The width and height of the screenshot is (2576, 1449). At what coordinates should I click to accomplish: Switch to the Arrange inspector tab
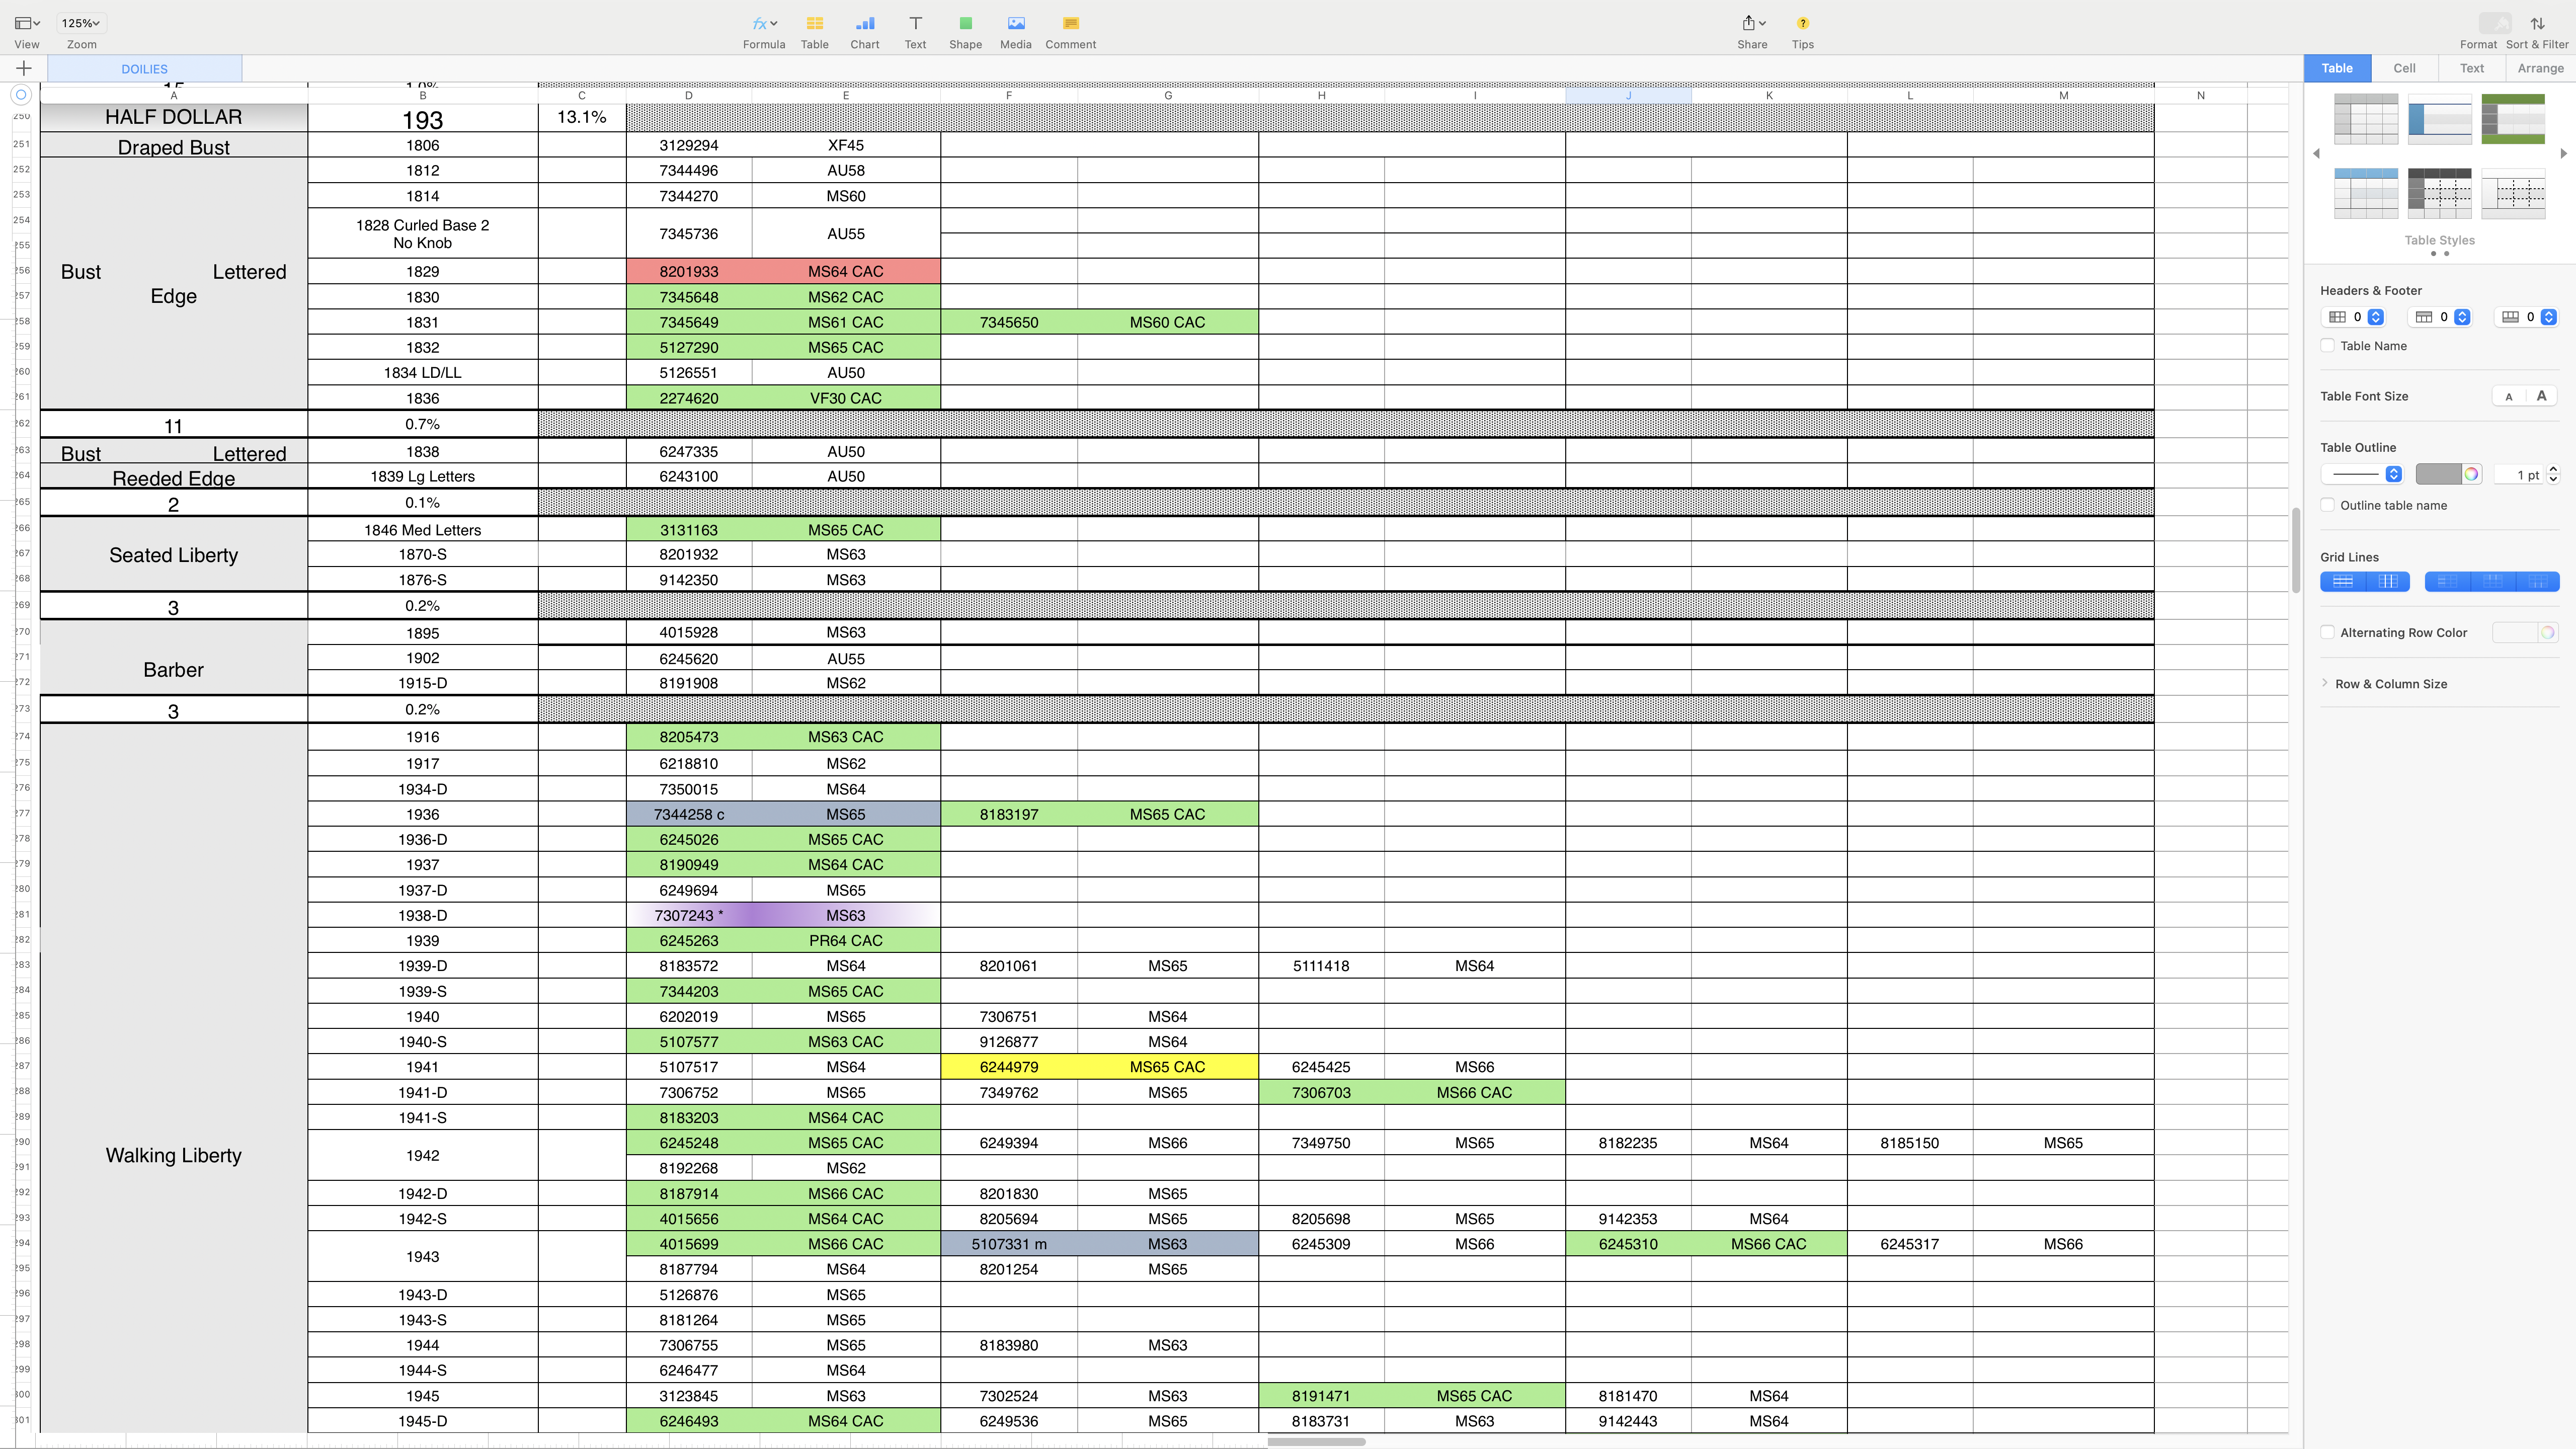2540,68
